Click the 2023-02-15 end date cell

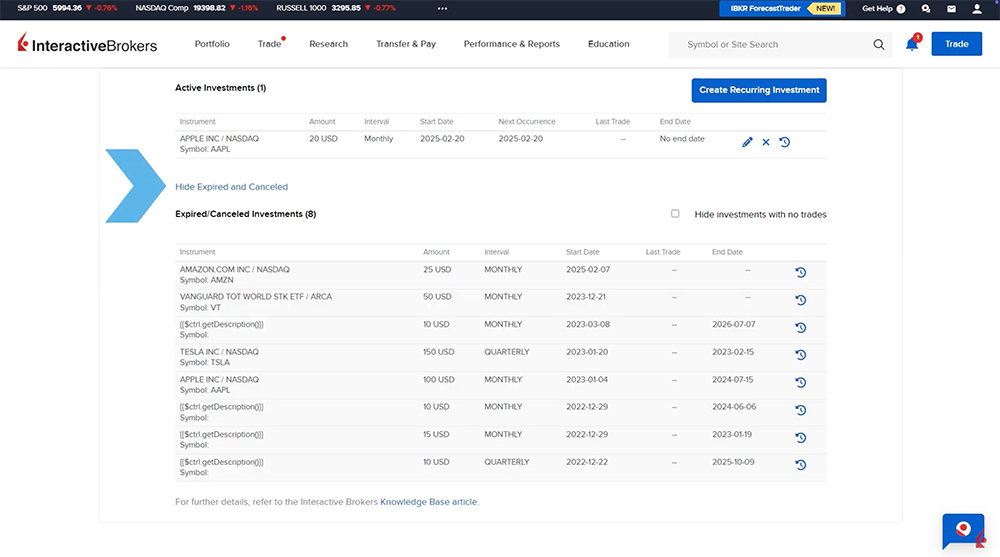[x=733, y=352]
